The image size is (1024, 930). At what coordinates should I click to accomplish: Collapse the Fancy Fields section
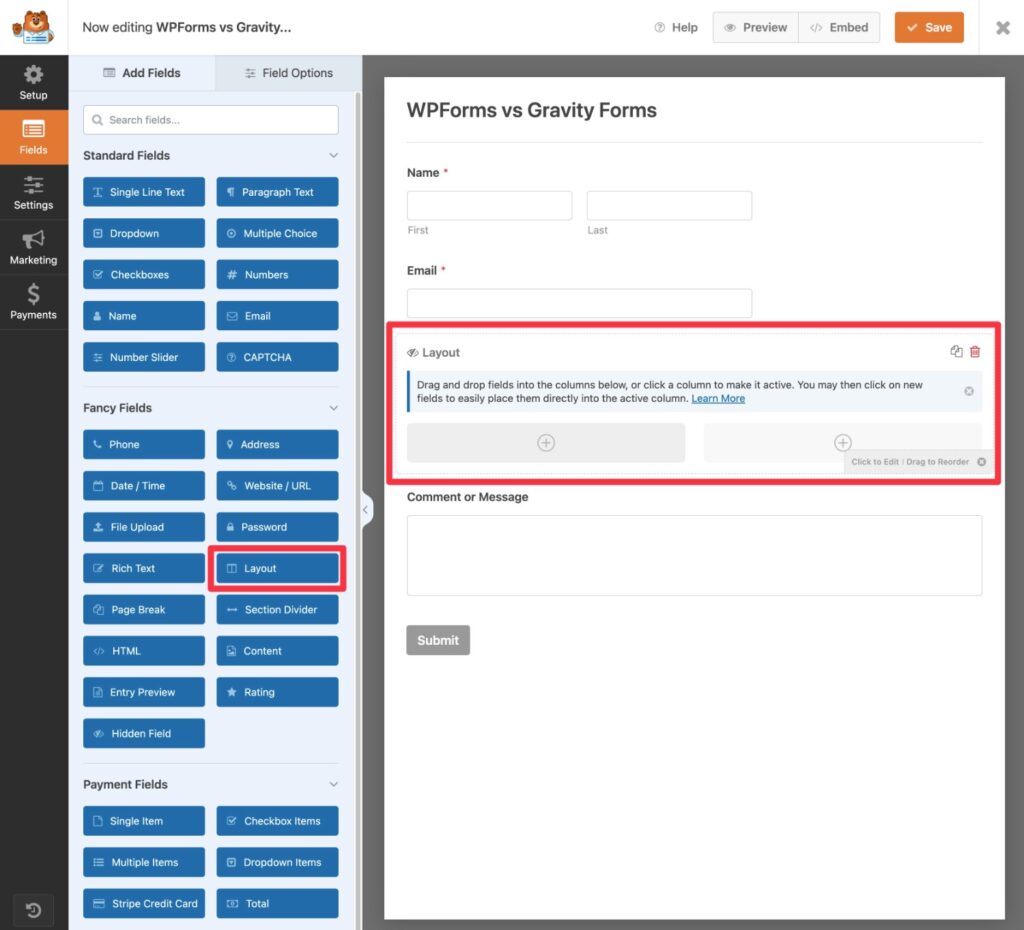pyautogui.click(x=334, y=407)
